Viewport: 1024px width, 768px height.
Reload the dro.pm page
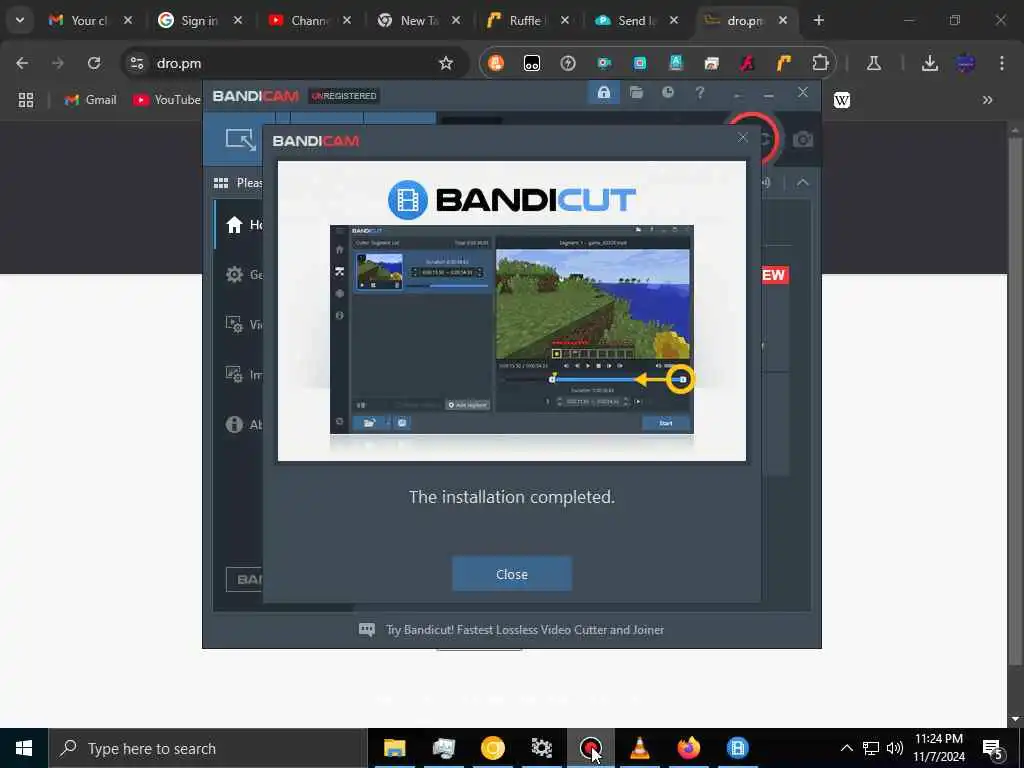click(x=94, y=63)
